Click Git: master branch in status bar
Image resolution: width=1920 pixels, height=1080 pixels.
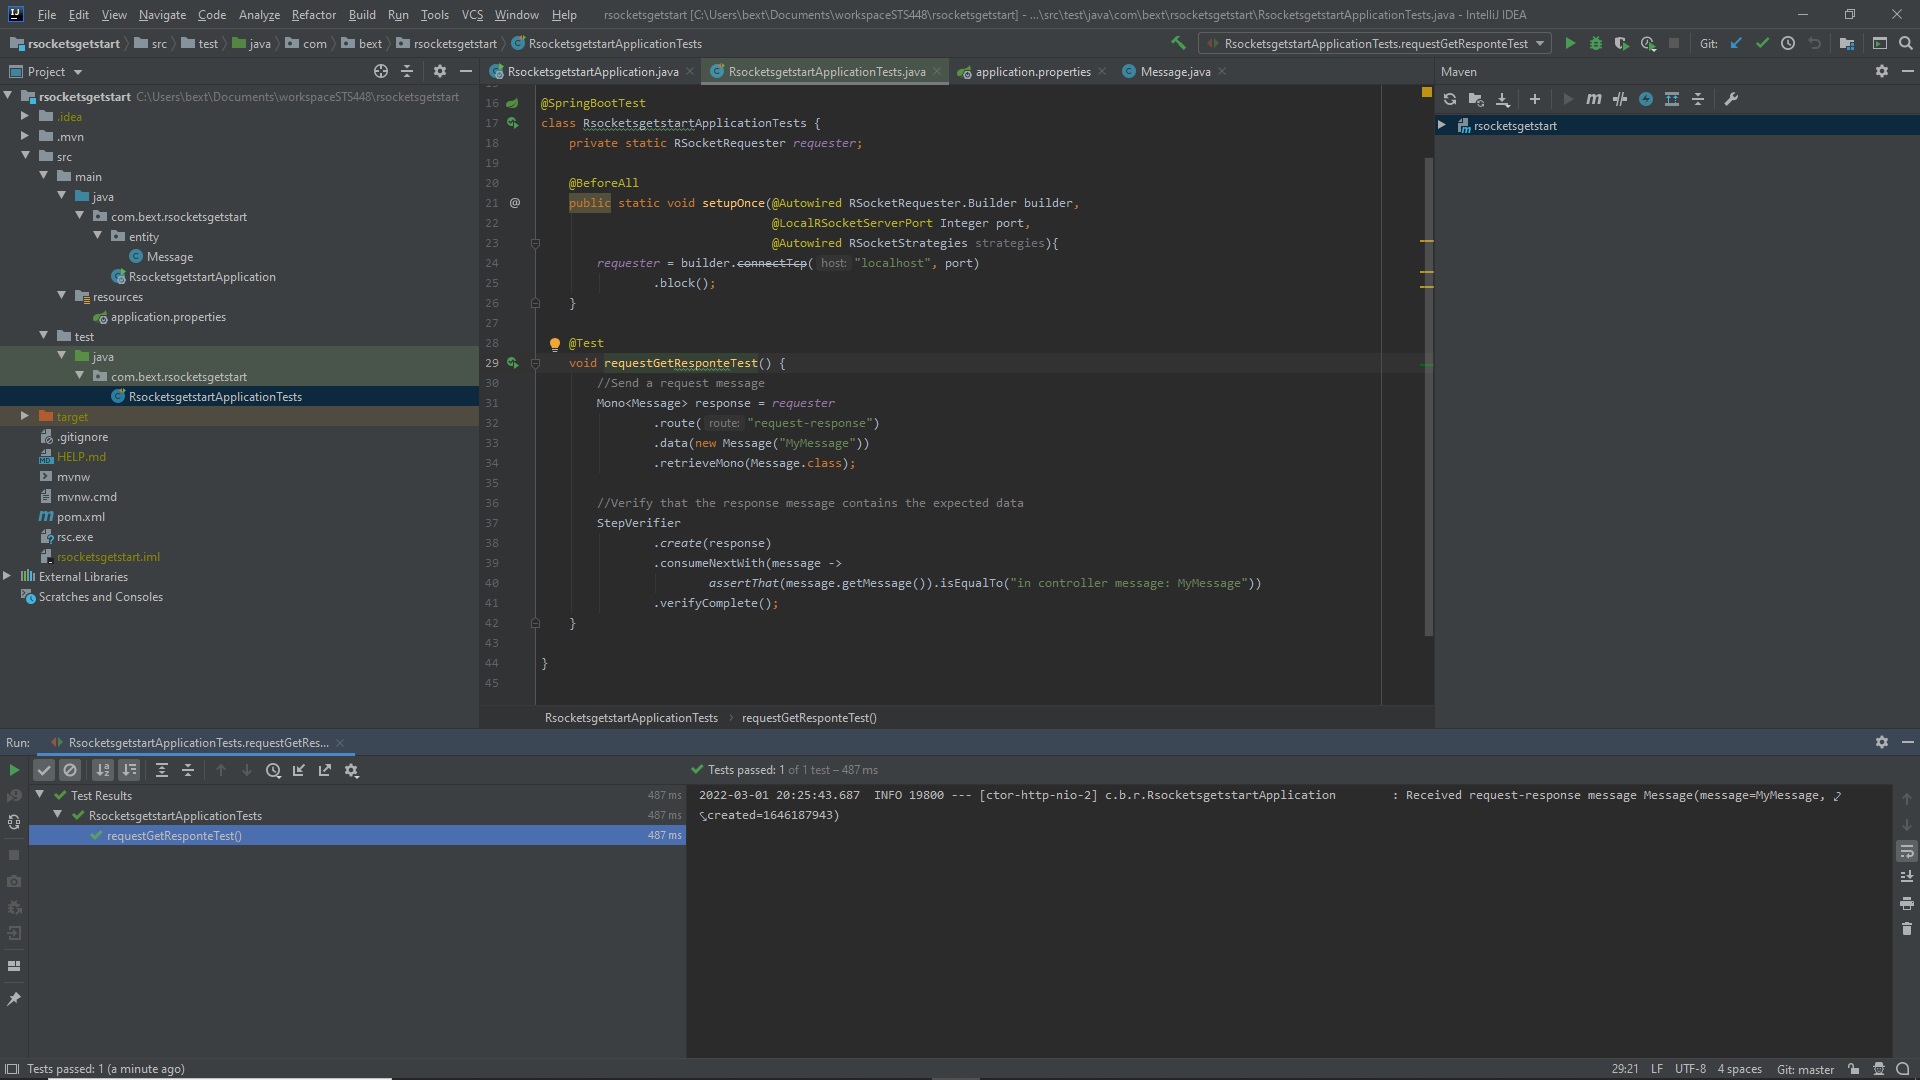[x=1805, y=1069]
